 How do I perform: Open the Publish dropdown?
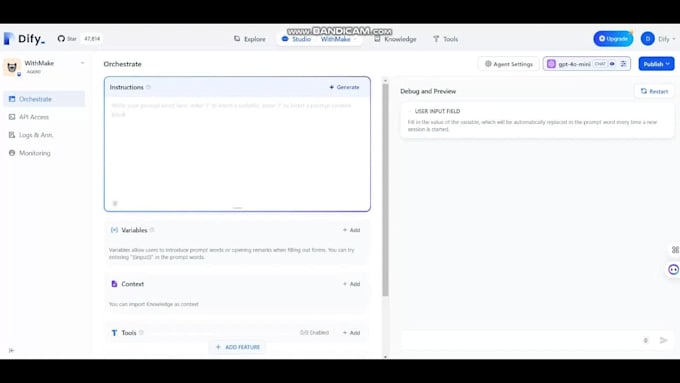(x=657, y=64)
